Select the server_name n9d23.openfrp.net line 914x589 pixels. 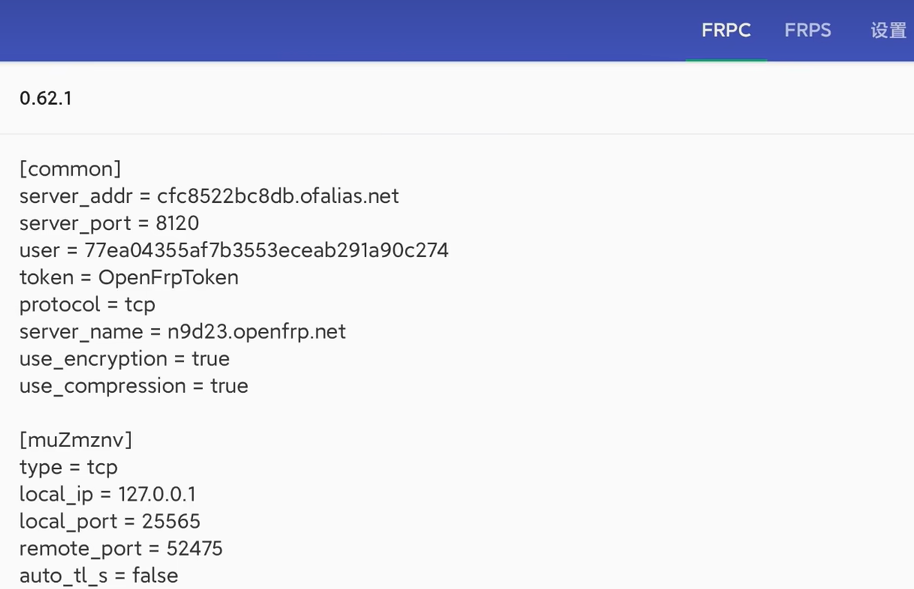[182, 331]
